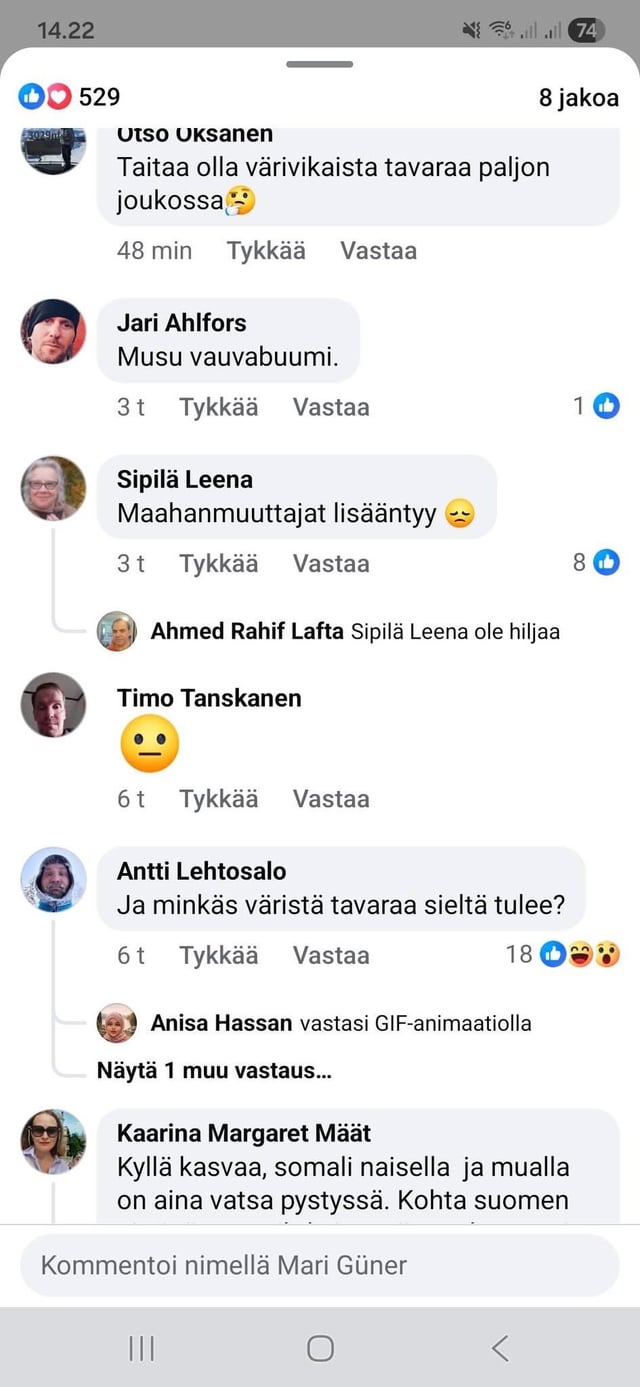View reaction emojis on Antti Lehtosalo's comment
Image resolution: width=640 pixels, height=1387 pixels.
(580, 955)
